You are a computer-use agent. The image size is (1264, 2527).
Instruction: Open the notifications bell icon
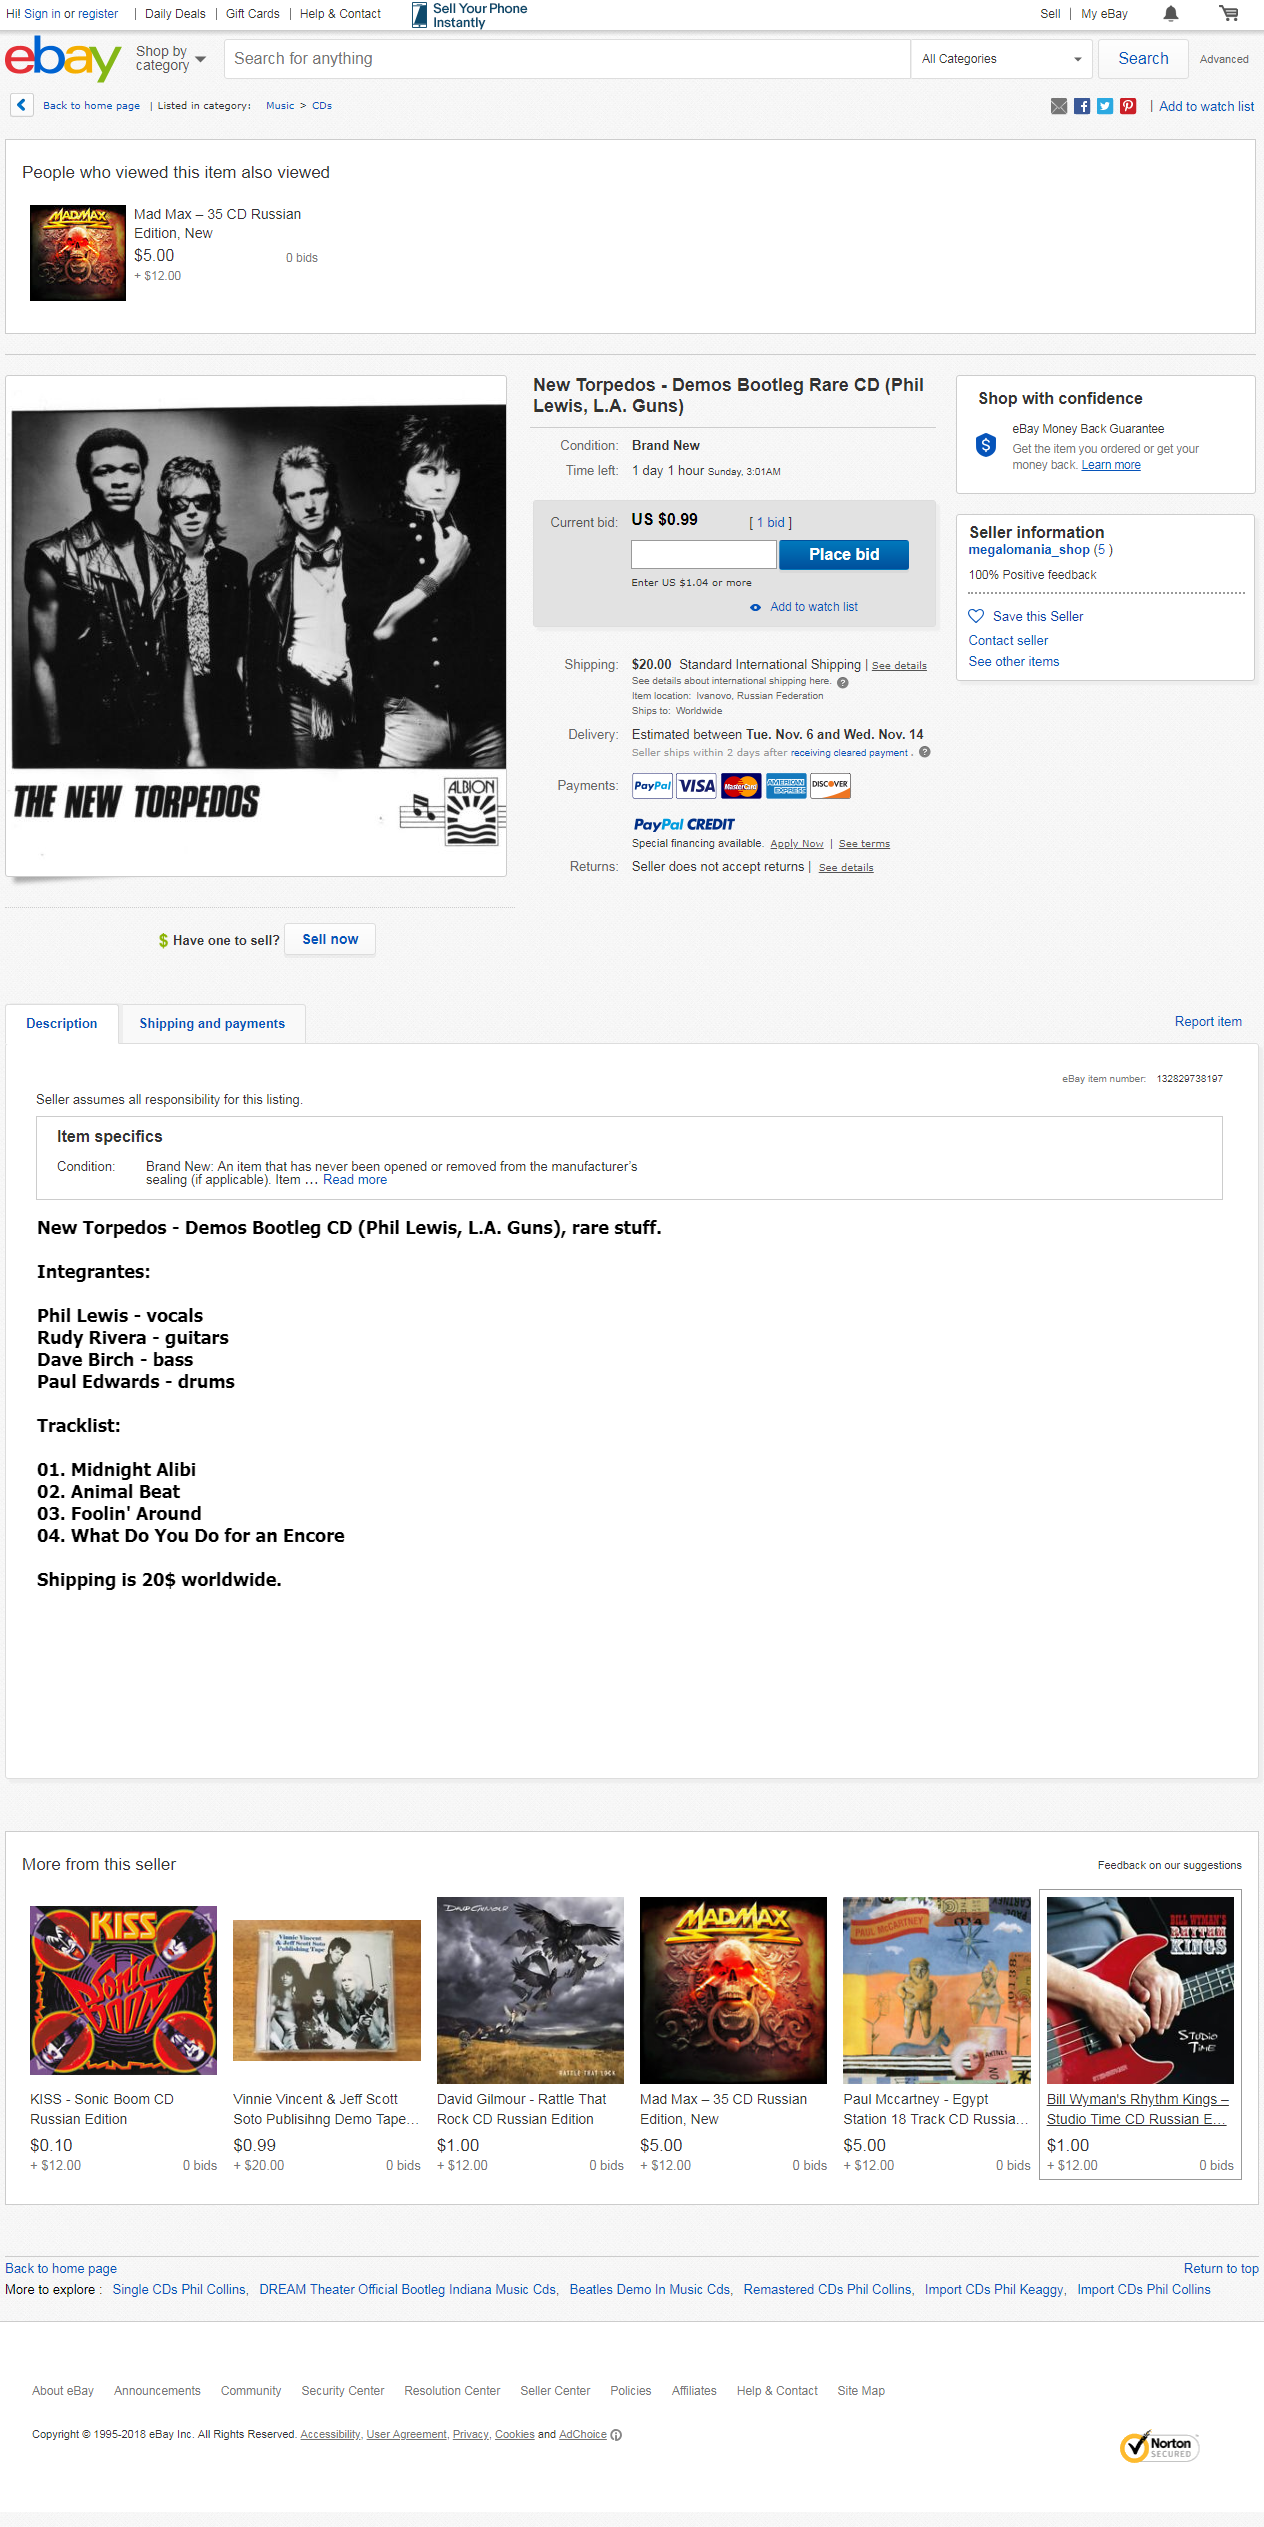[x=1171, y=14]
